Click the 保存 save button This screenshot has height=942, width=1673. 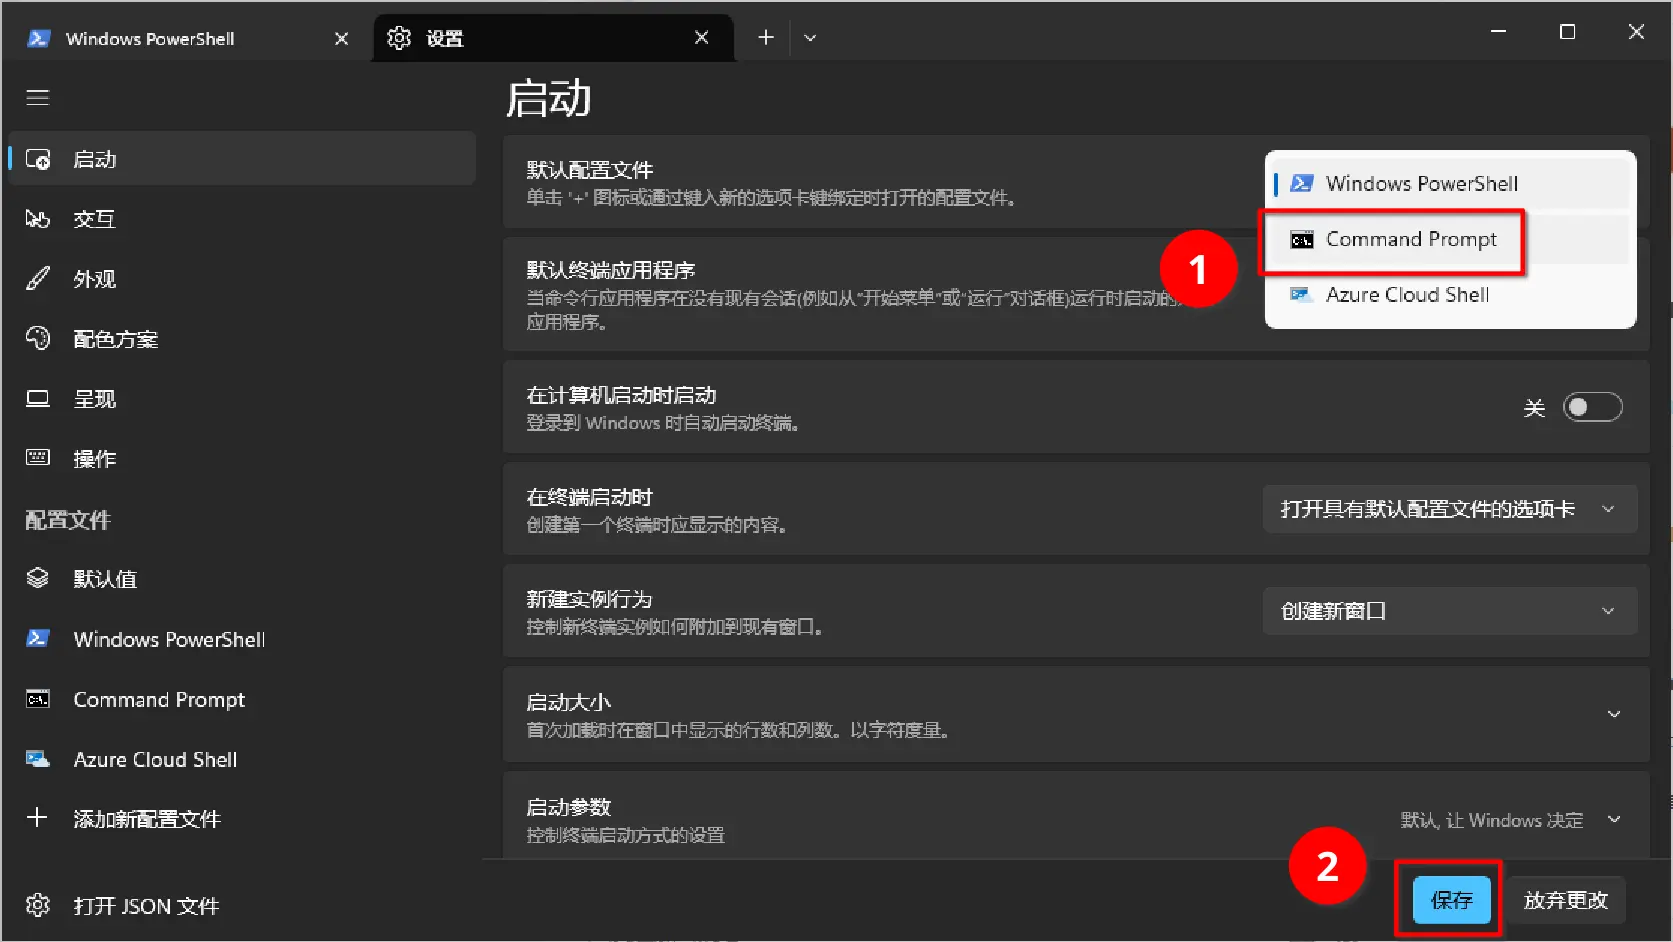pos(1451,900)
